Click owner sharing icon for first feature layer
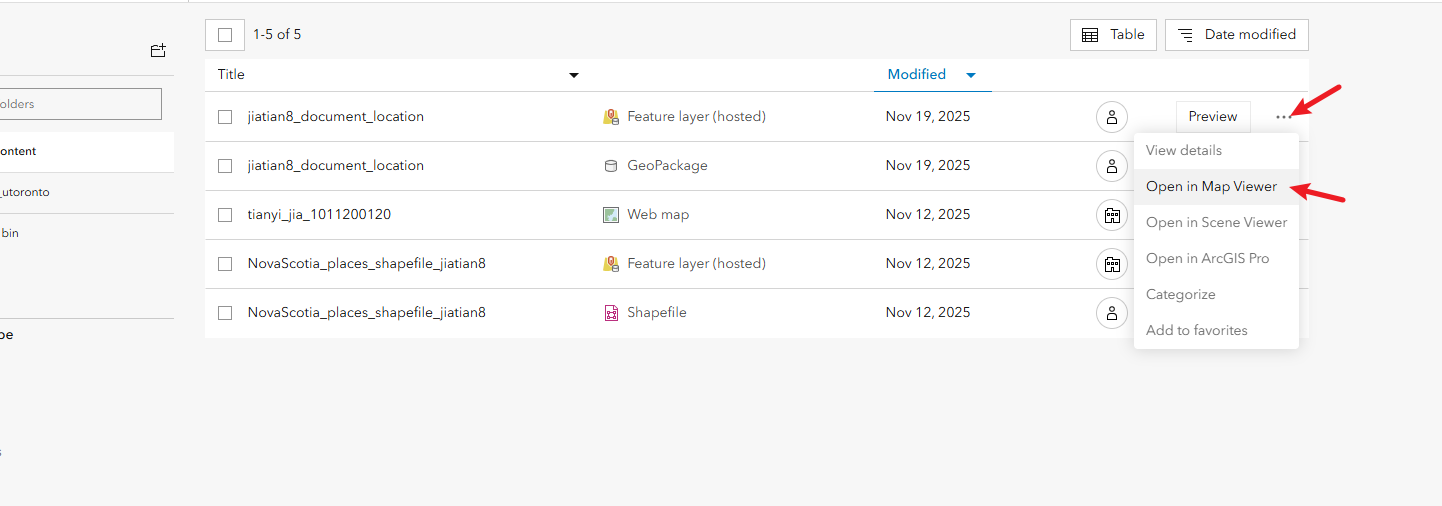 pyautogui.click(x=1111, y=117)
